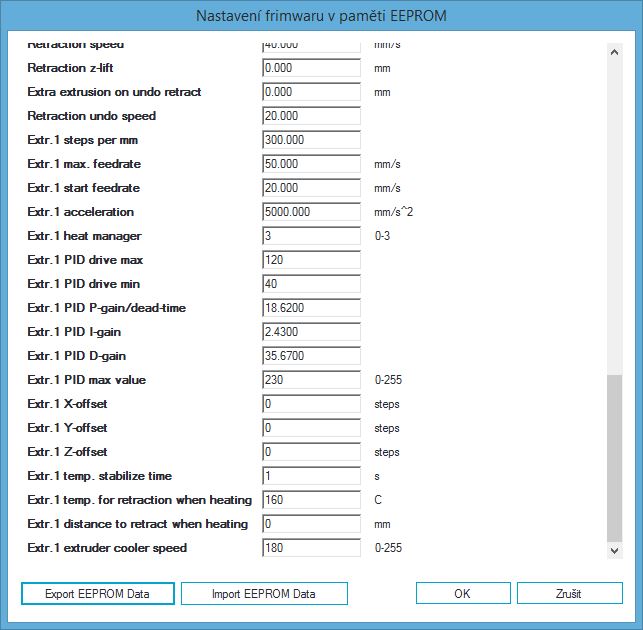Image resolution: width=643 pixels, height=630 pixels.
Task: Change Extr.1 heat manager value
Action: [x=310, y=236]
